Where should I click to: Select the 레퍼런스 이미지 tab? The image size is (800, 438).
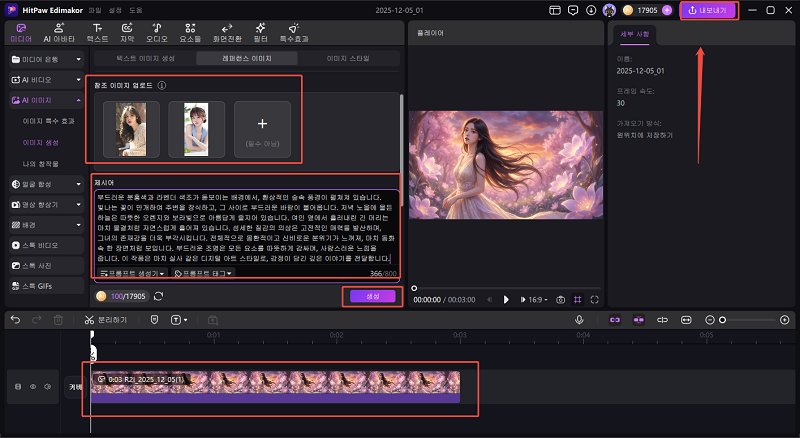pyautogui.click(x=247, y=58)
